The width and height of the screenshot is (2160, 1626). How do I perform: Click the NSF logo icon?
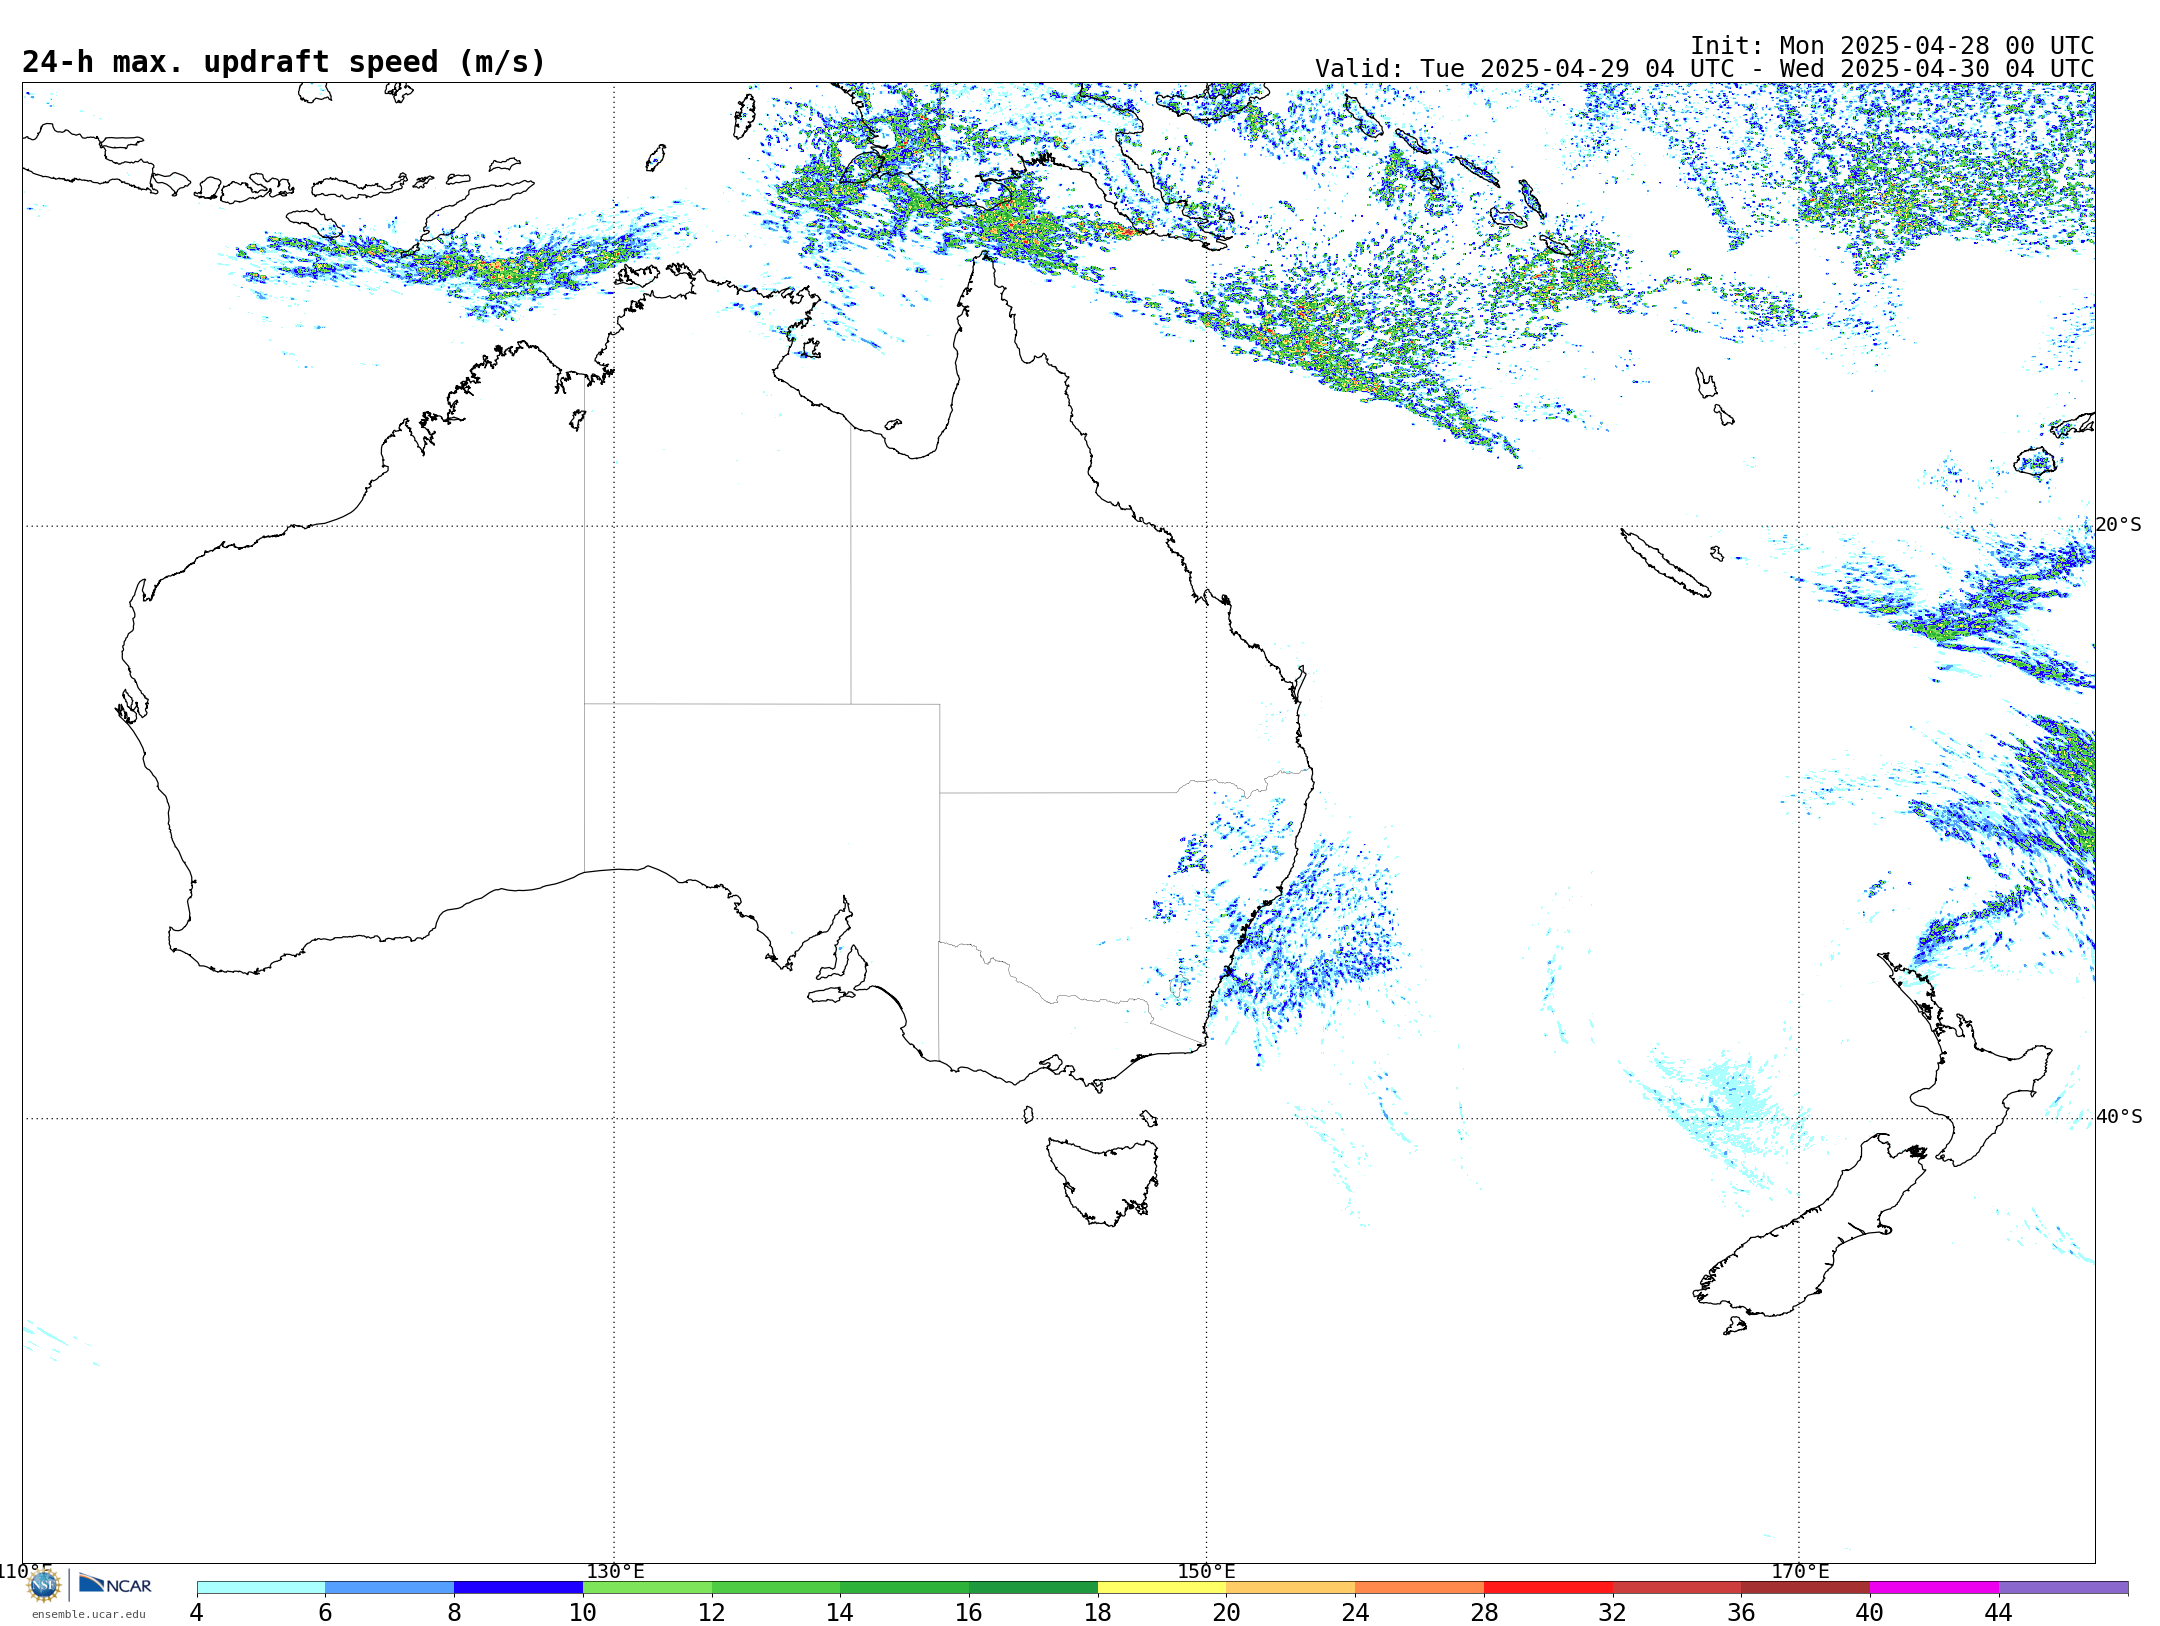(44, 1585)
